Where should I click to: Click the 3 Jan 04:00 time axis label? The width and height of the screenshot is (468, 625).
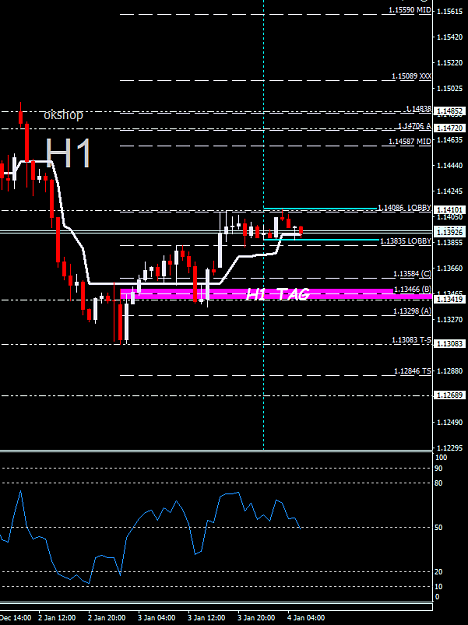157,618
